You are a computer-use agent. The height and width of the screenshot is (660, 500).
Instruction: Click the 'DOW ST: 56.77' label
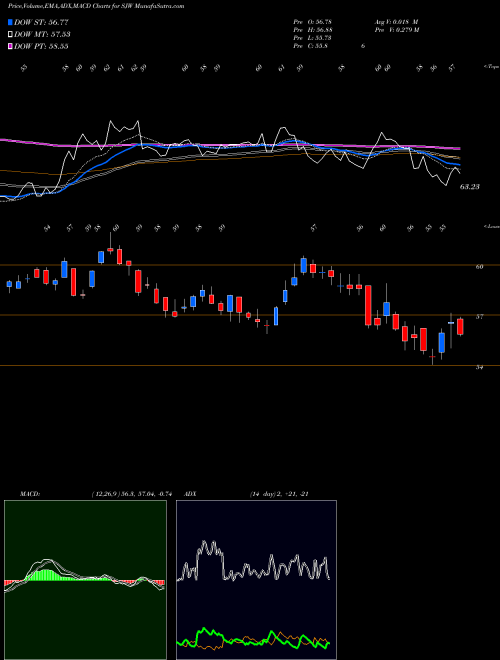coord(41,22)
